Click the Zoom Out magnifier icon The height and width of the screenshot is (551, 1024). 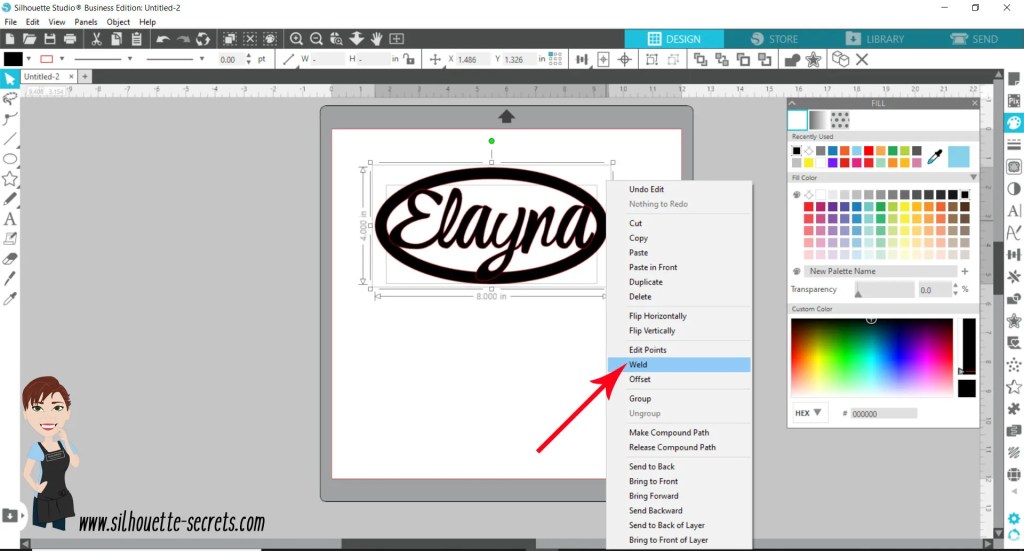(x=316, y=39)
